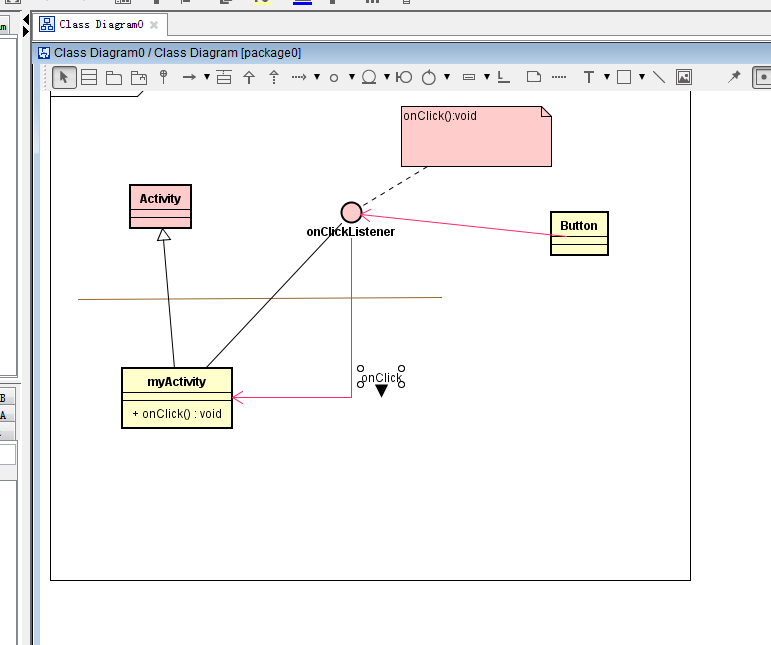Select the pointer selection tool
The image size is (771, 645).
pos(64,77)
